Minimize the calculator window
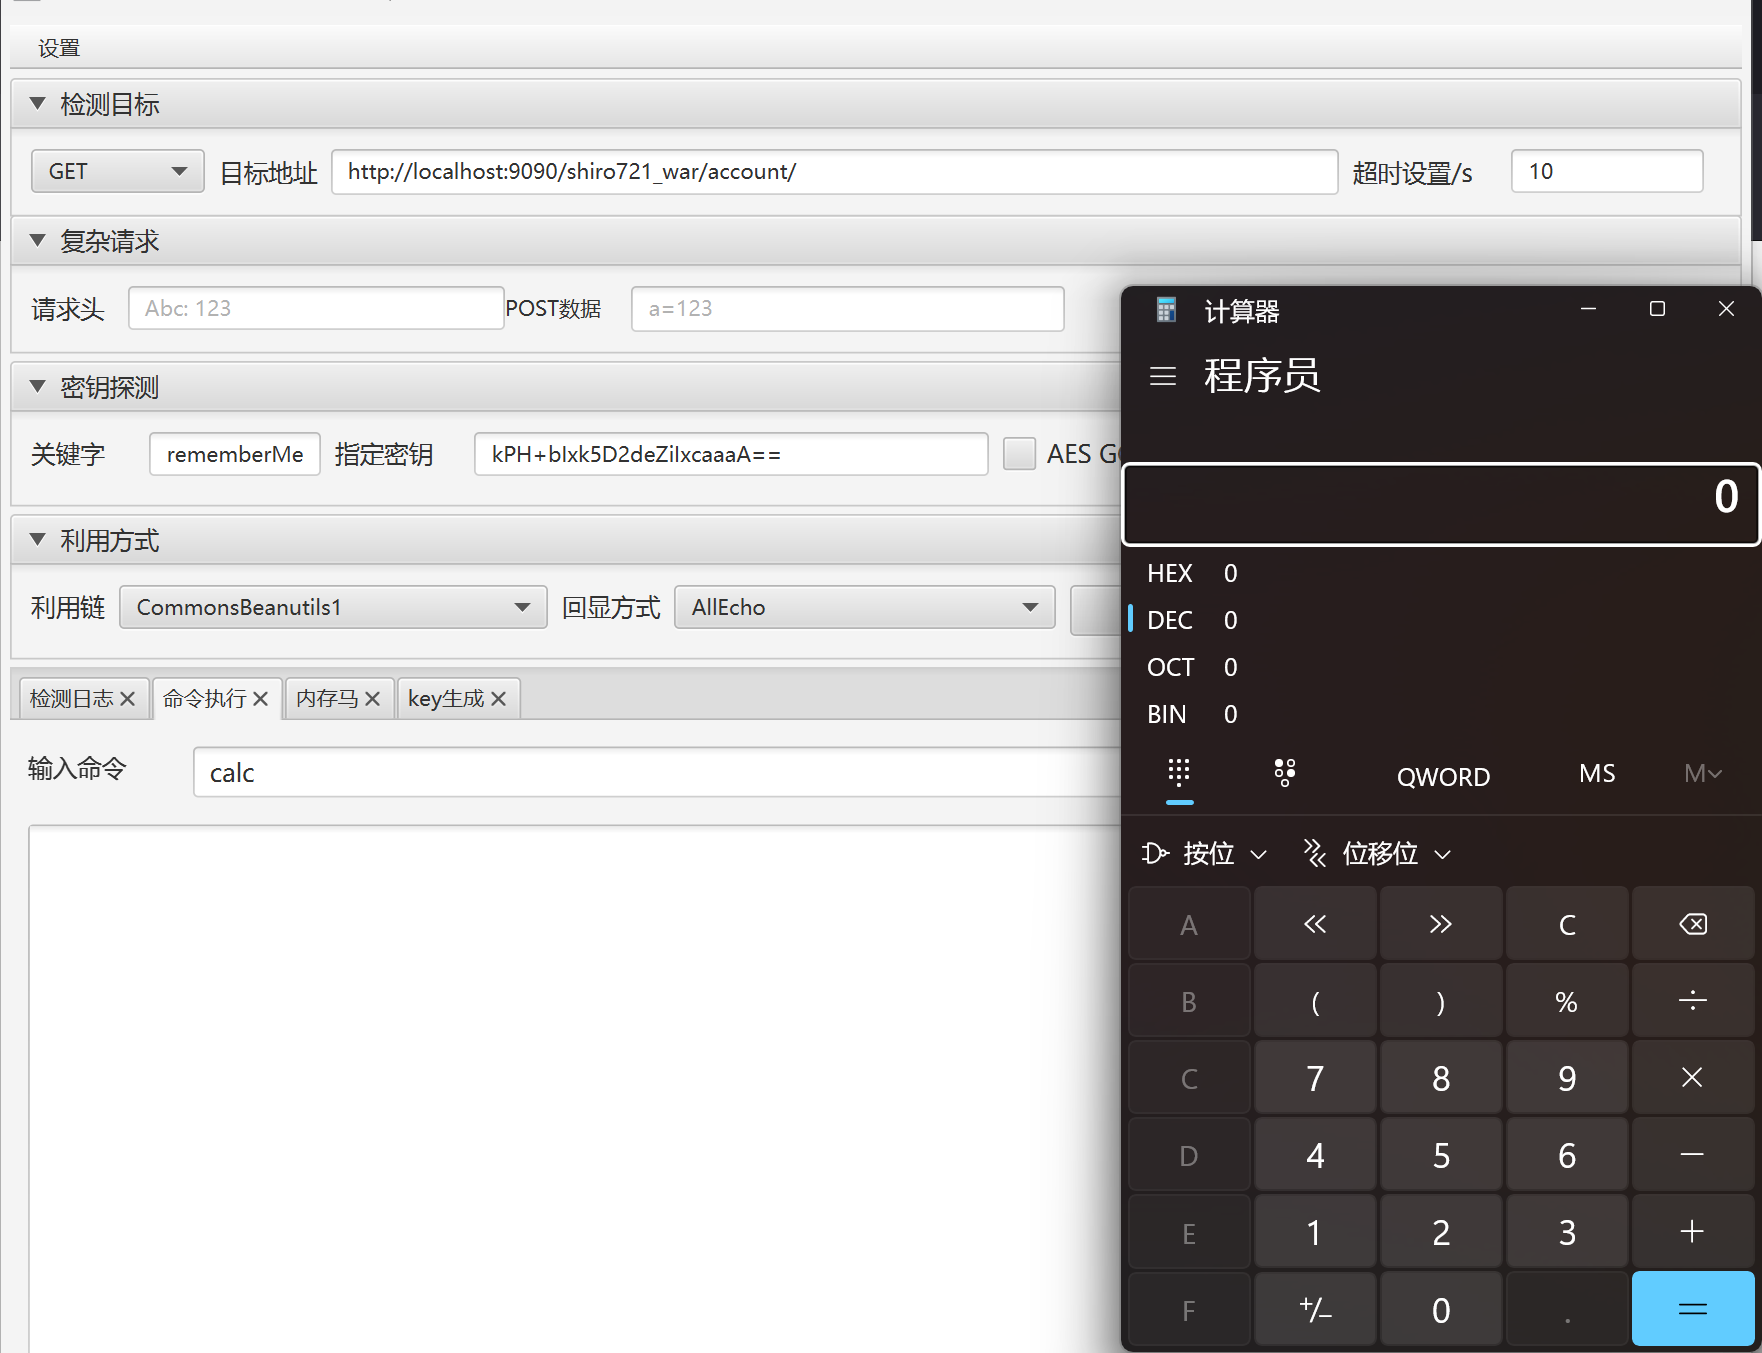The image size is (1762, 1353). pos(1588,309)
